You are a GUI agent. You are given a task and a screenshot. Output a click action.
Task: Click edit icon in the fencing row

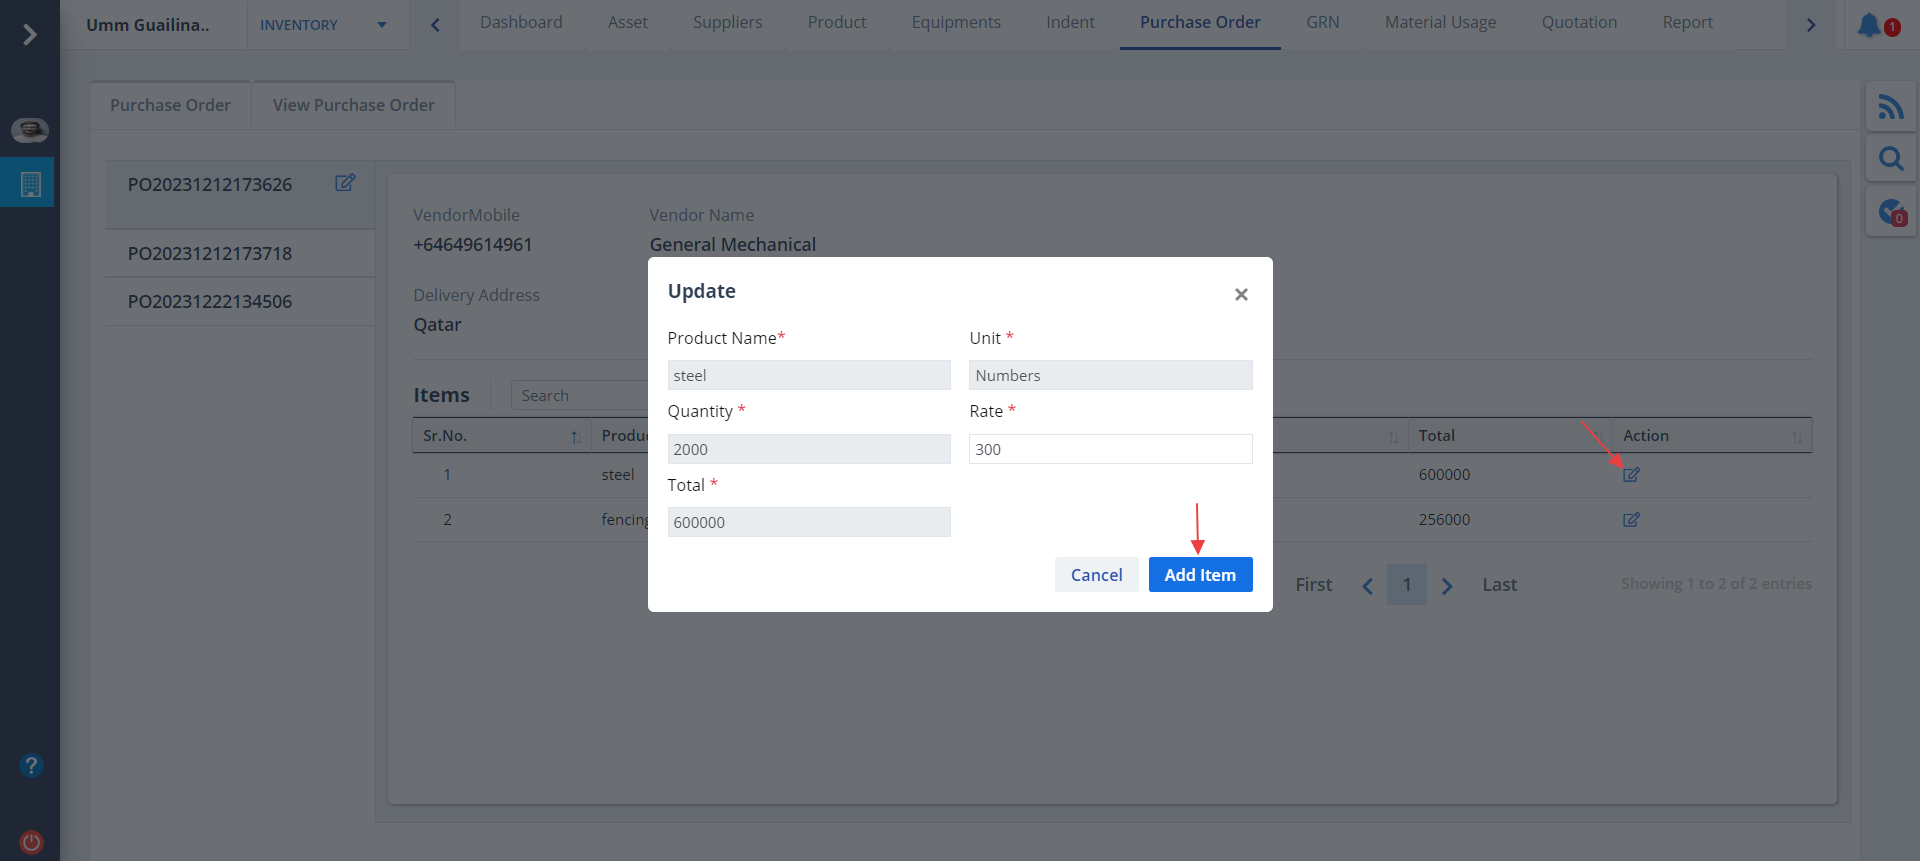tap(1631, 520)
